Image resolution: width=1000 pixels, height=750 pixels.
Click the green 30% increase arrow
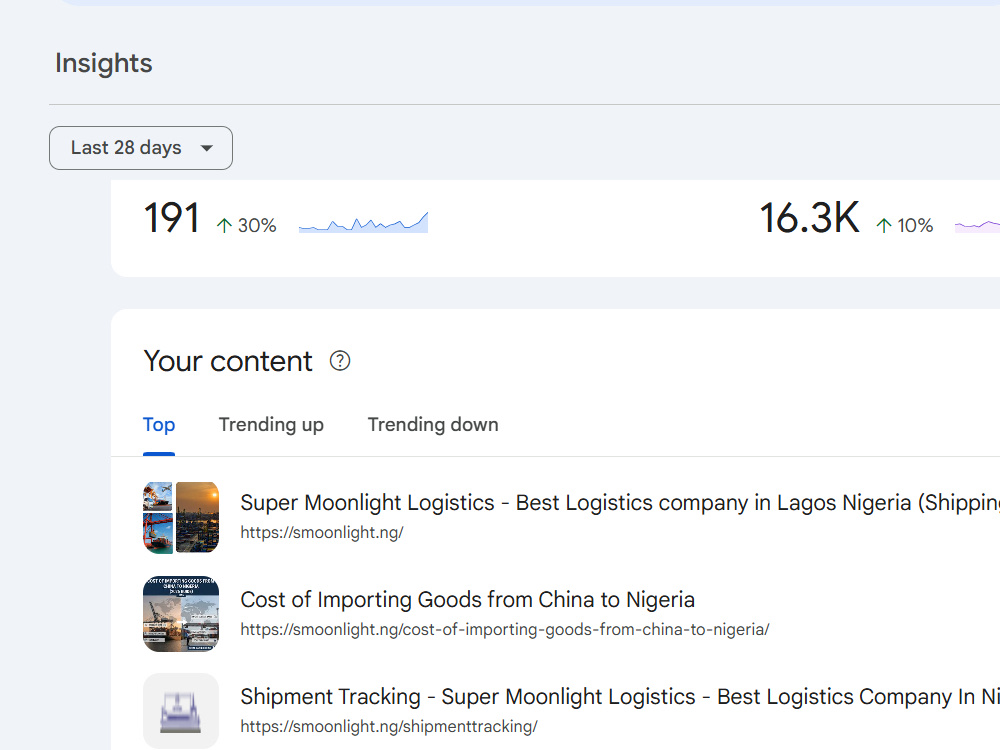point(224,225)
